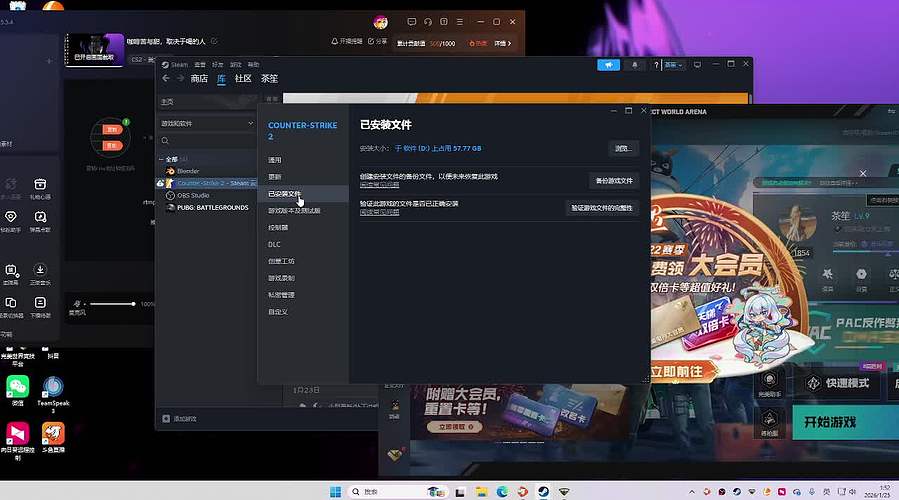This screenshot has width=899, height=500.
Task: Open the 更新 properties section
Action: [275, 177]
